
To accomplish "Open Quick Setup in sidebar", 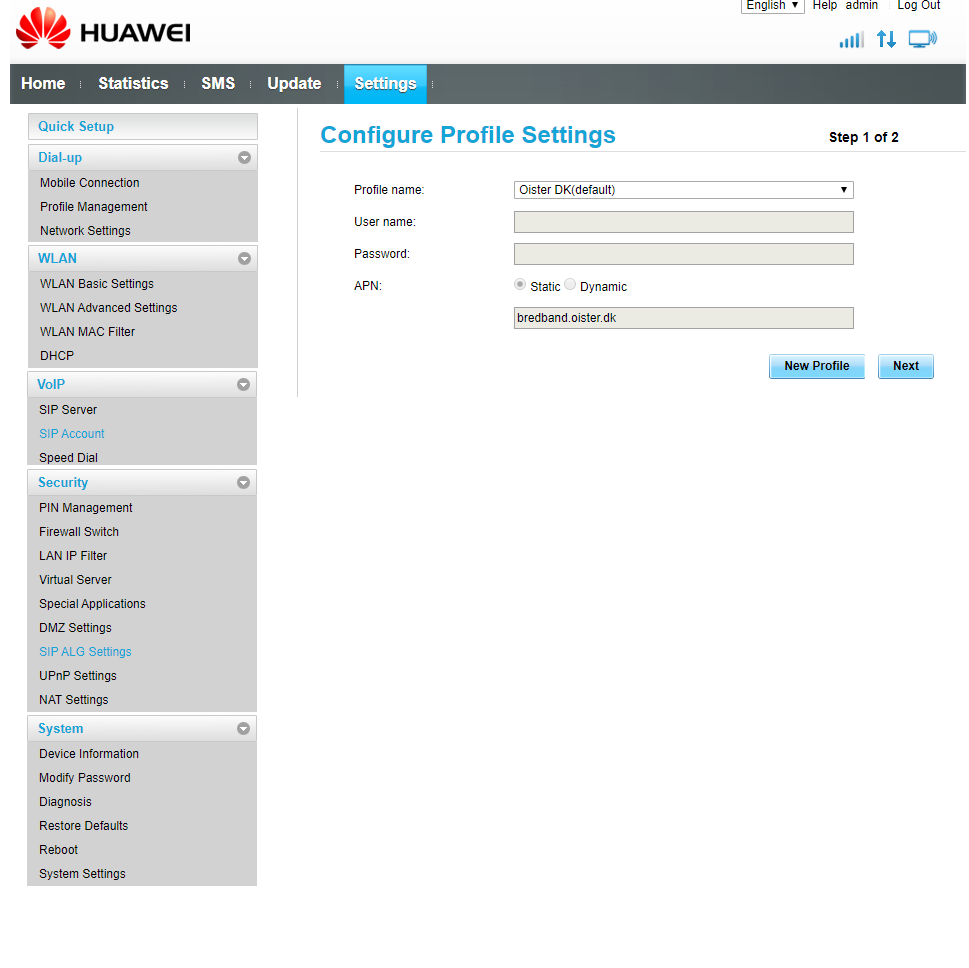I will pos(143,126).
